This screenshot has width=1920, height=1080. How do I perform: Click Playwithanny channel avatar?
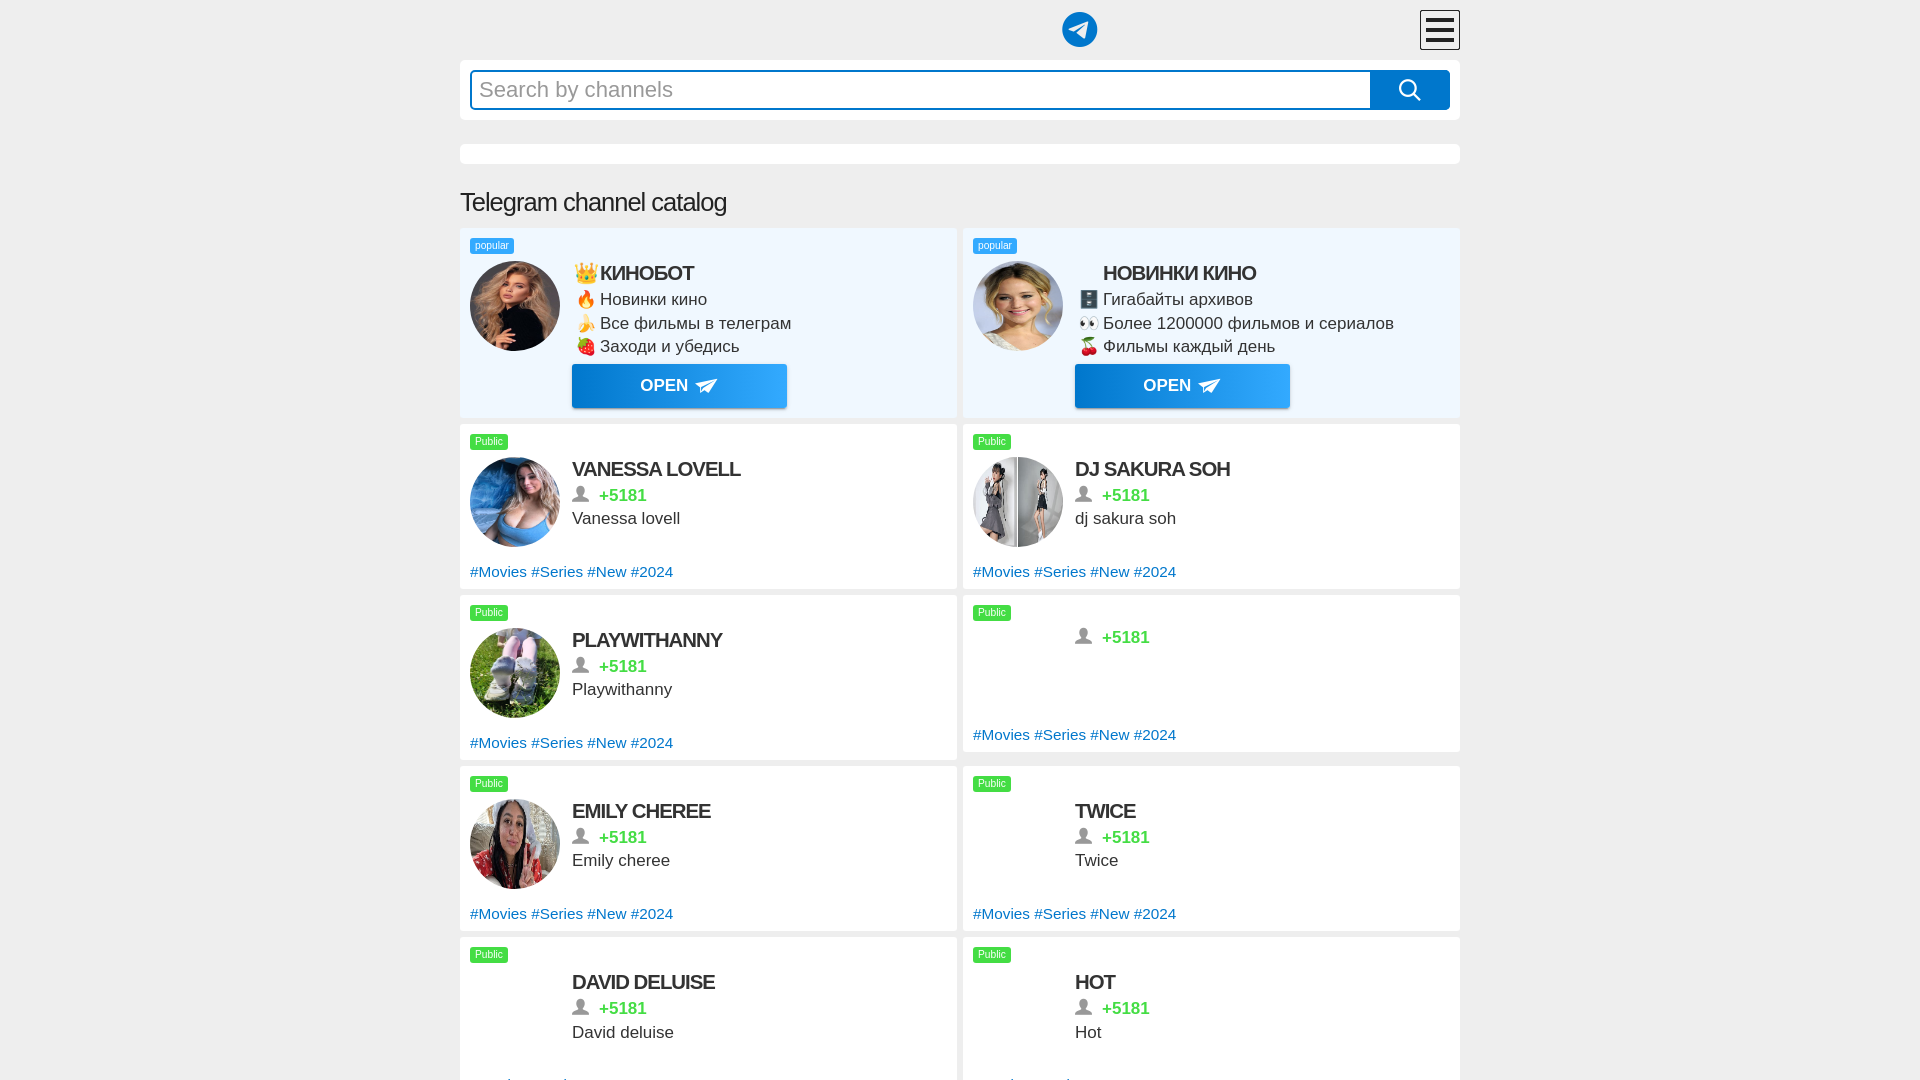(515, 673)
